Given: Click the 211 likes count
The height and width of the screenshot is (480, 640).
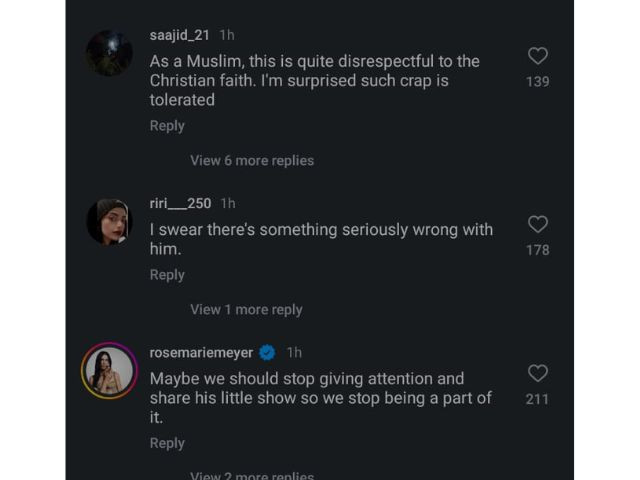Looking at the screenshot, I should tap(537, 399).
